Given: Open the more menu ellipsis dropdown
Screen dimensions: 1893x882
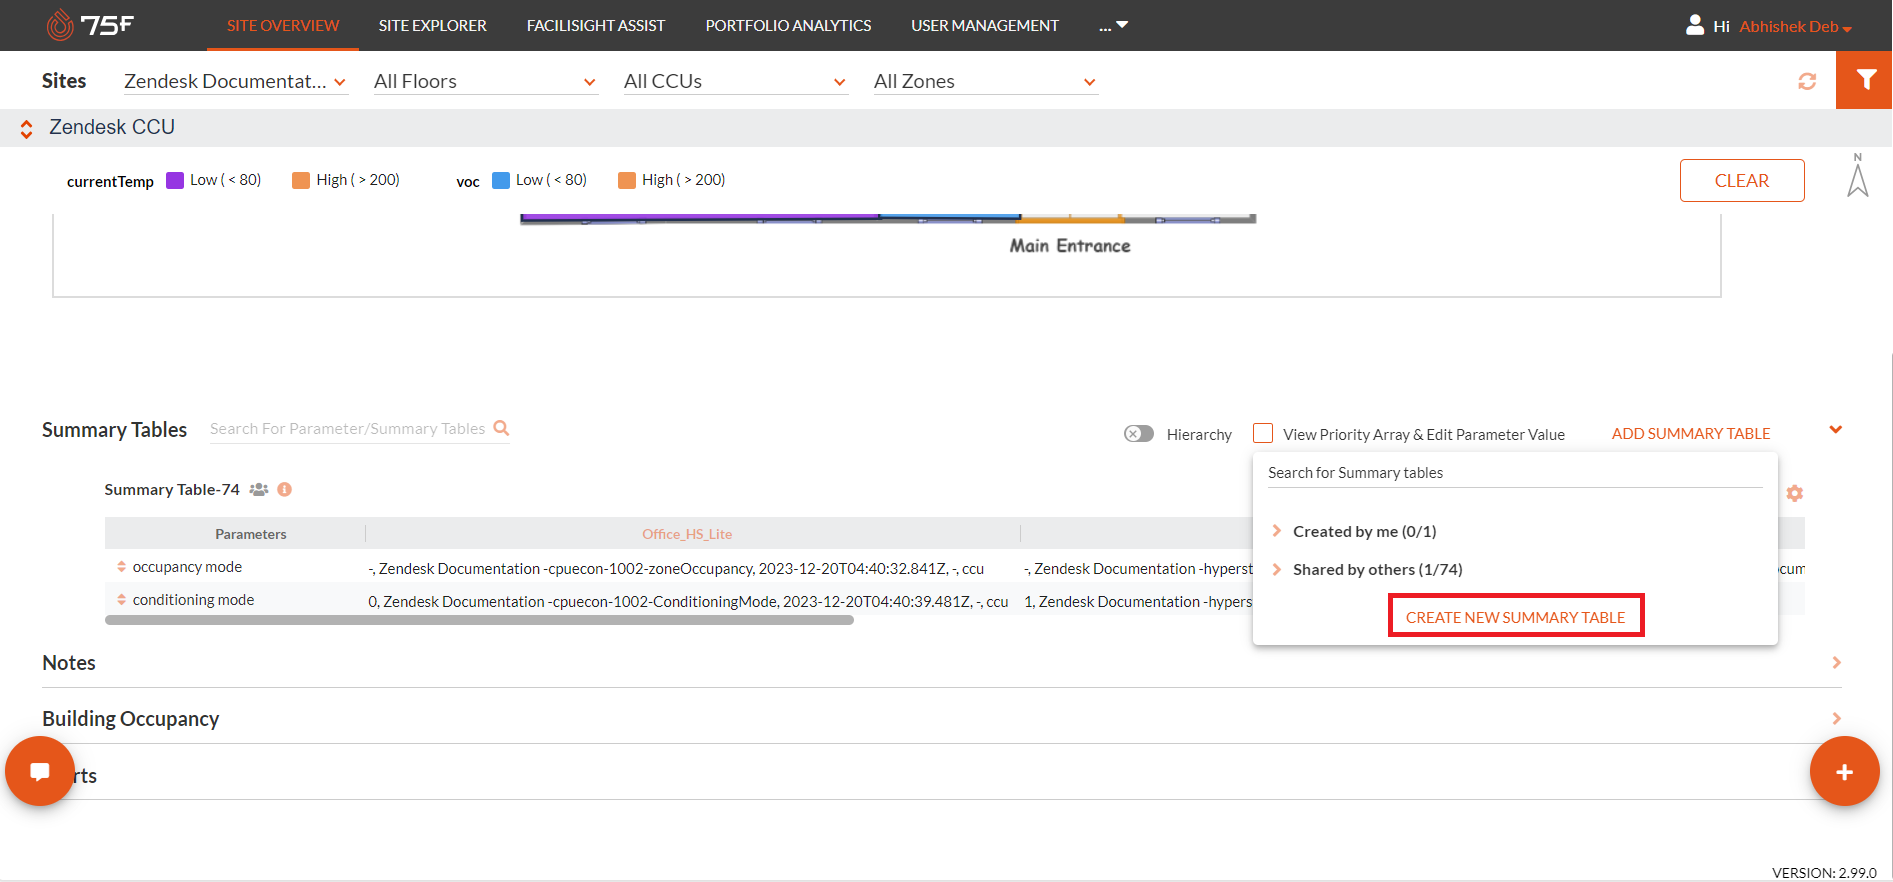Looking at the screenshot, I should 1113,25.
